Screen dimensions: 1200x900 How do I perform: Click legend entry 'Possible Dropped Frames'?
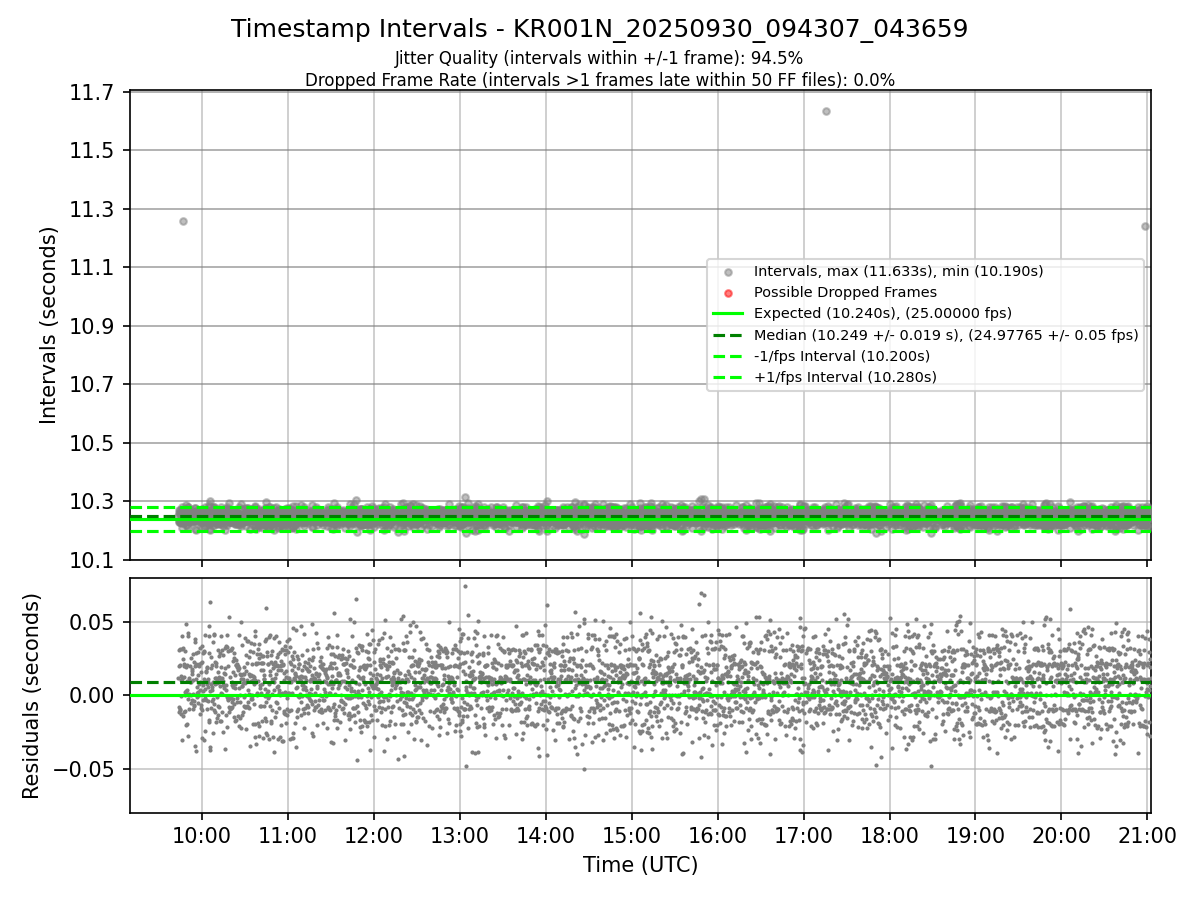tap(845, 292)
